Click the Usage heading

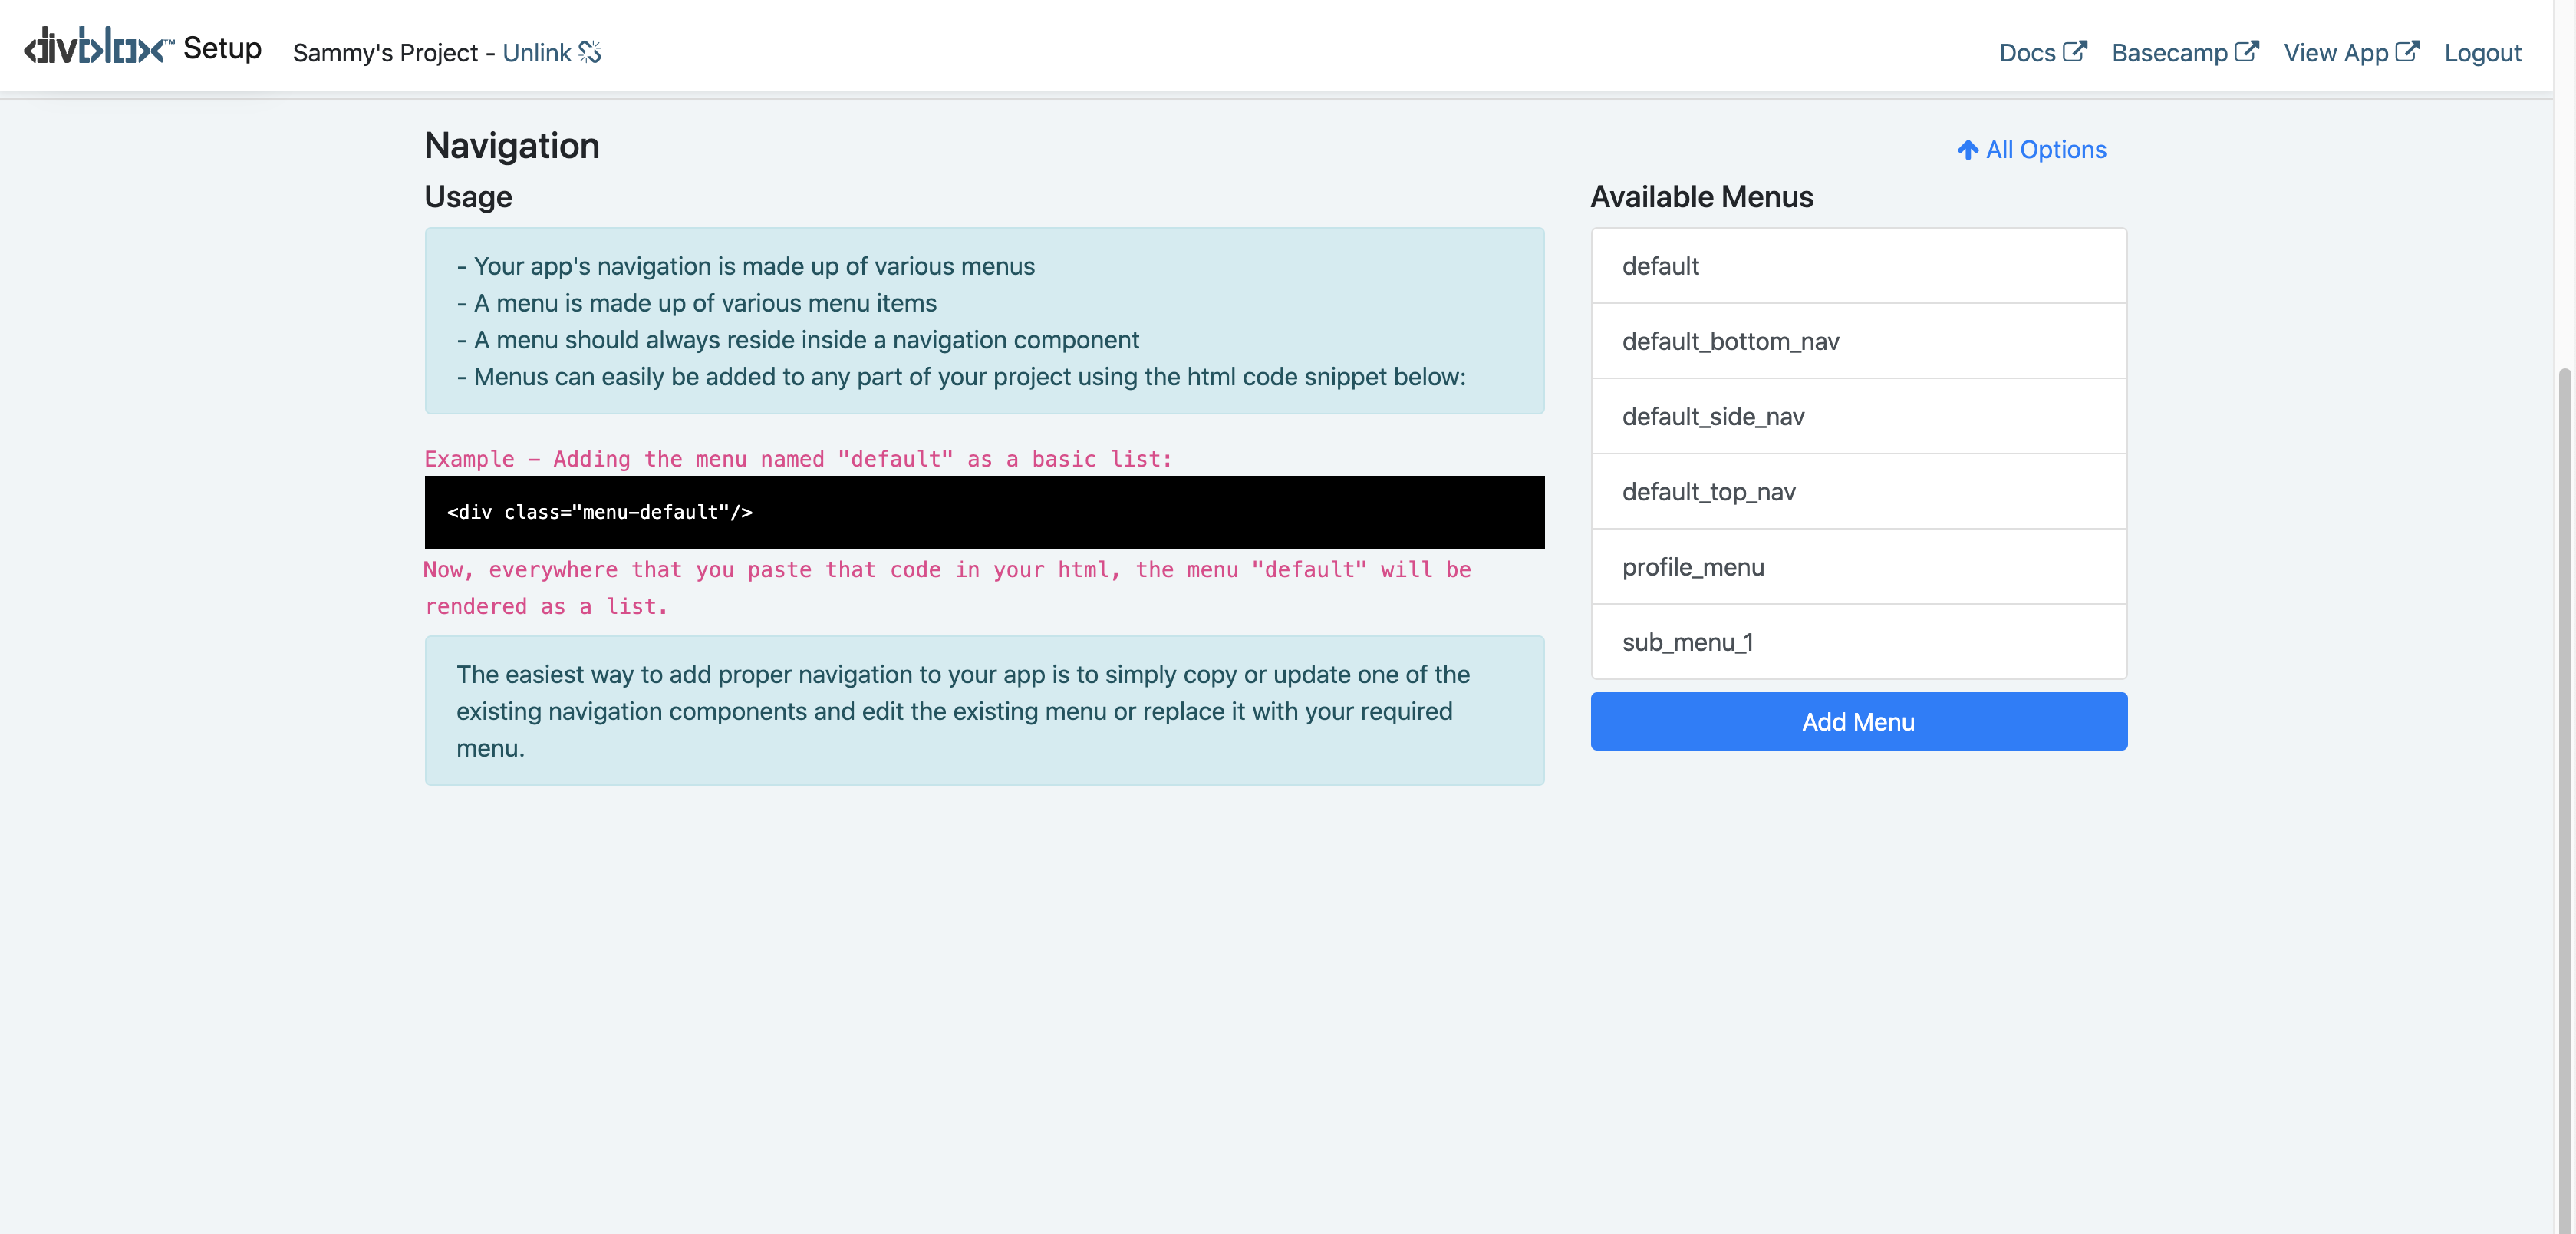click(x=468, y=197)
